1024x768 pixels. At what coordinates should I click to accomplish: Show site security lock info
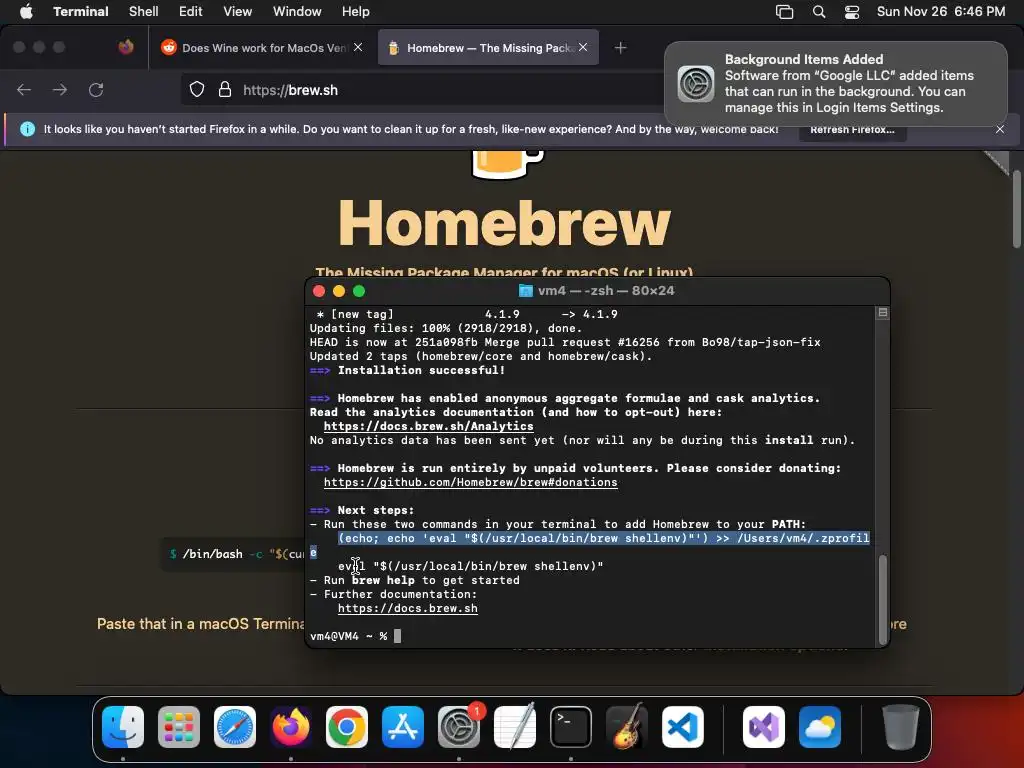(225, 89)
